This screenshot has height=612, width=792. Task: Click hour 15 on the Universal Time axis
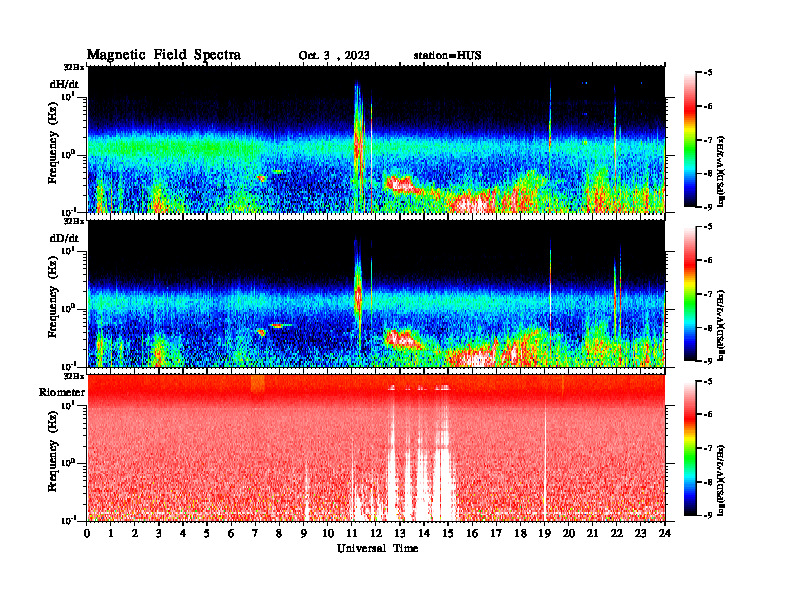pos(448,533)
